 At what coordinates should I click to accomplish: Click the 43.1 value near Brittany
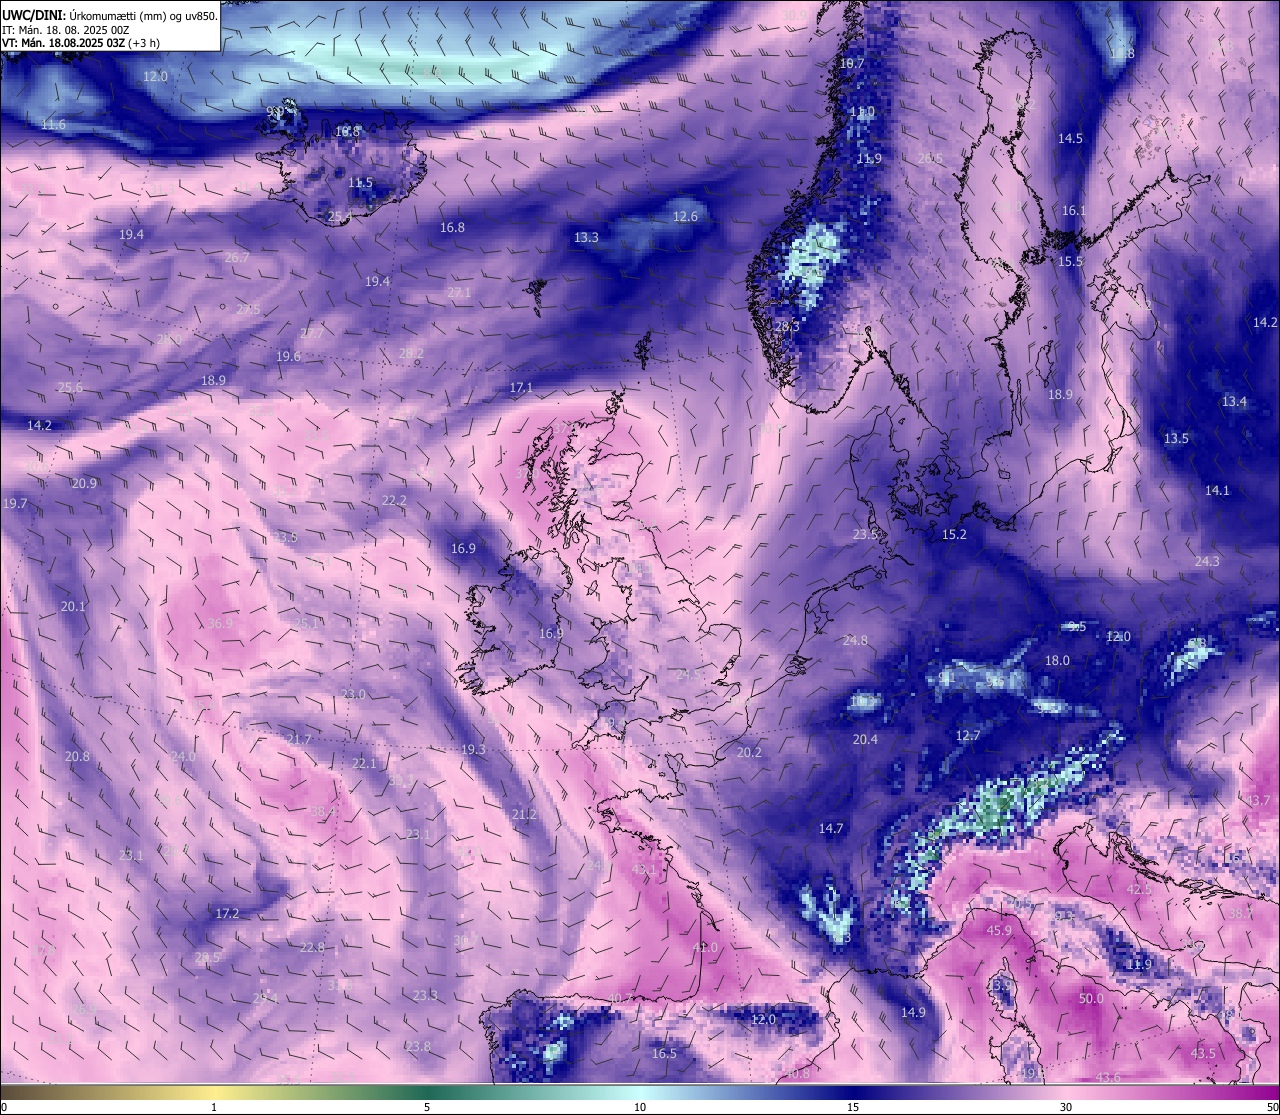point(644,871)
